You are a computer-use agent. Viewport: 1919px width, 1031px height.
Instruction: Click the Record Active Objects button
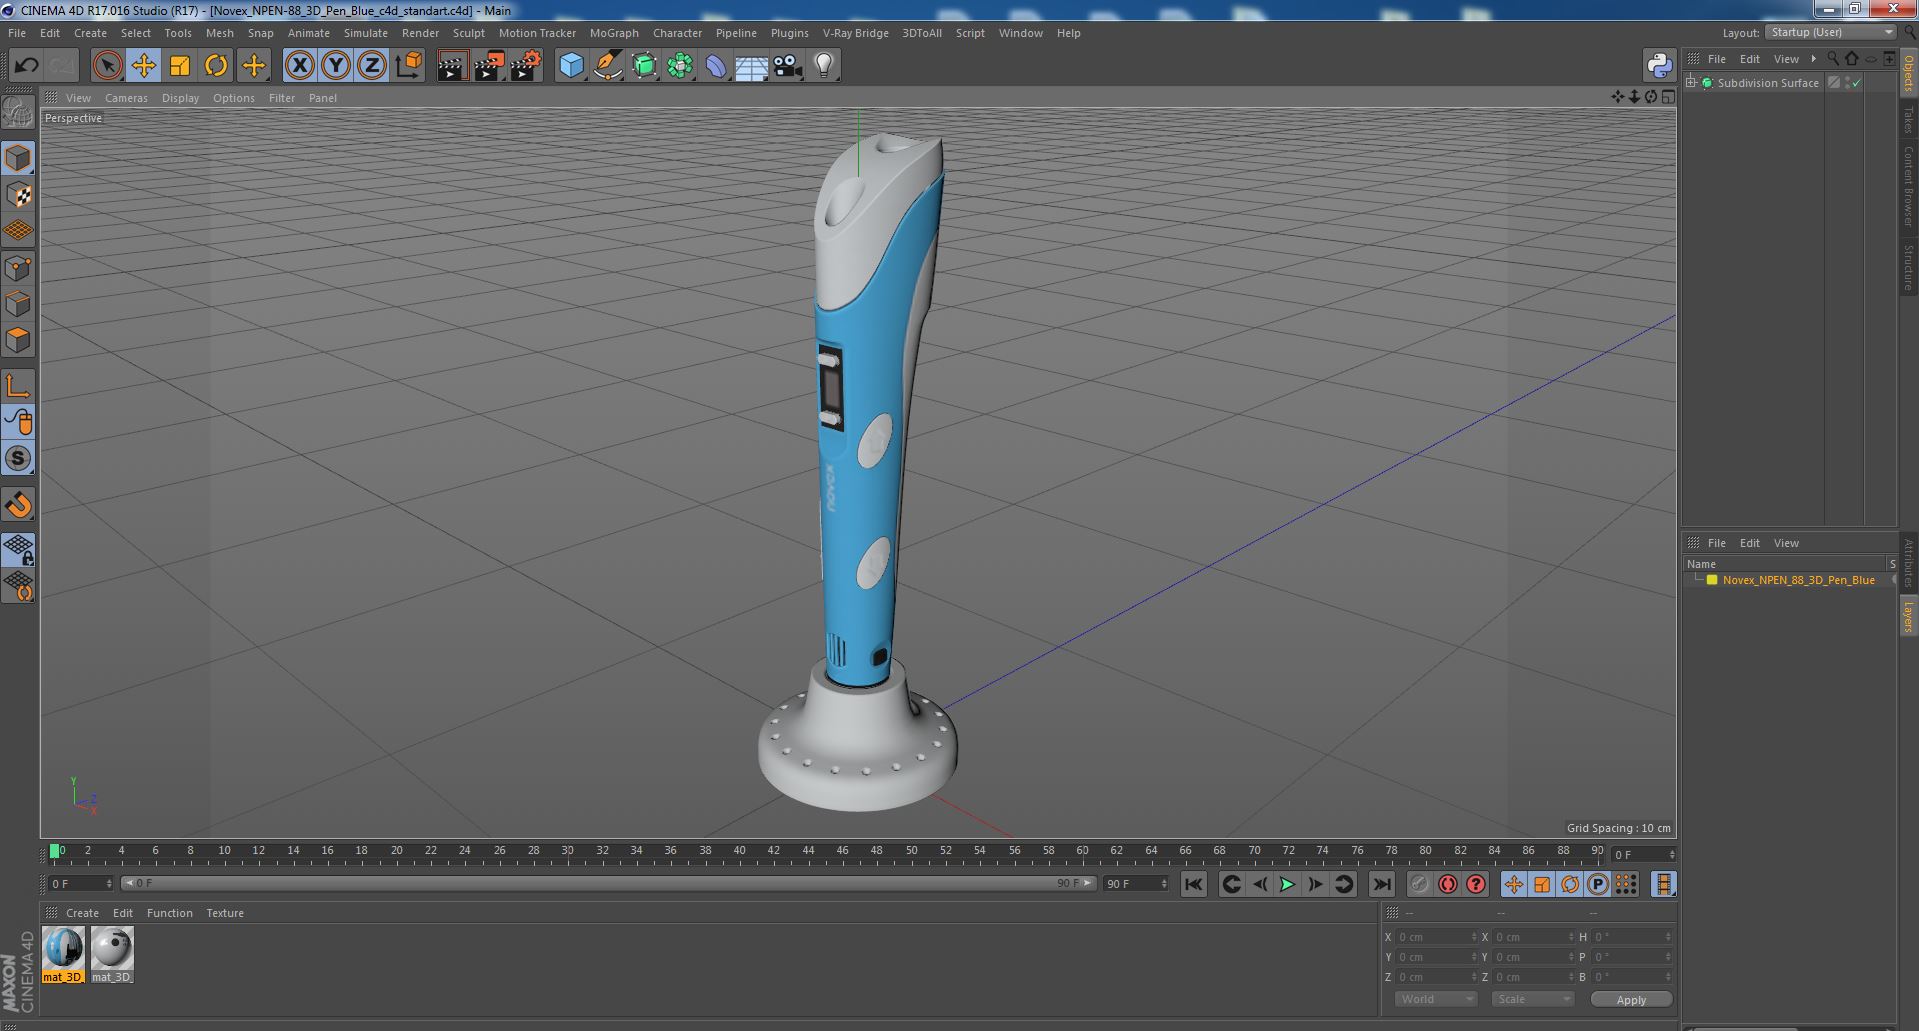point(1419,884)
